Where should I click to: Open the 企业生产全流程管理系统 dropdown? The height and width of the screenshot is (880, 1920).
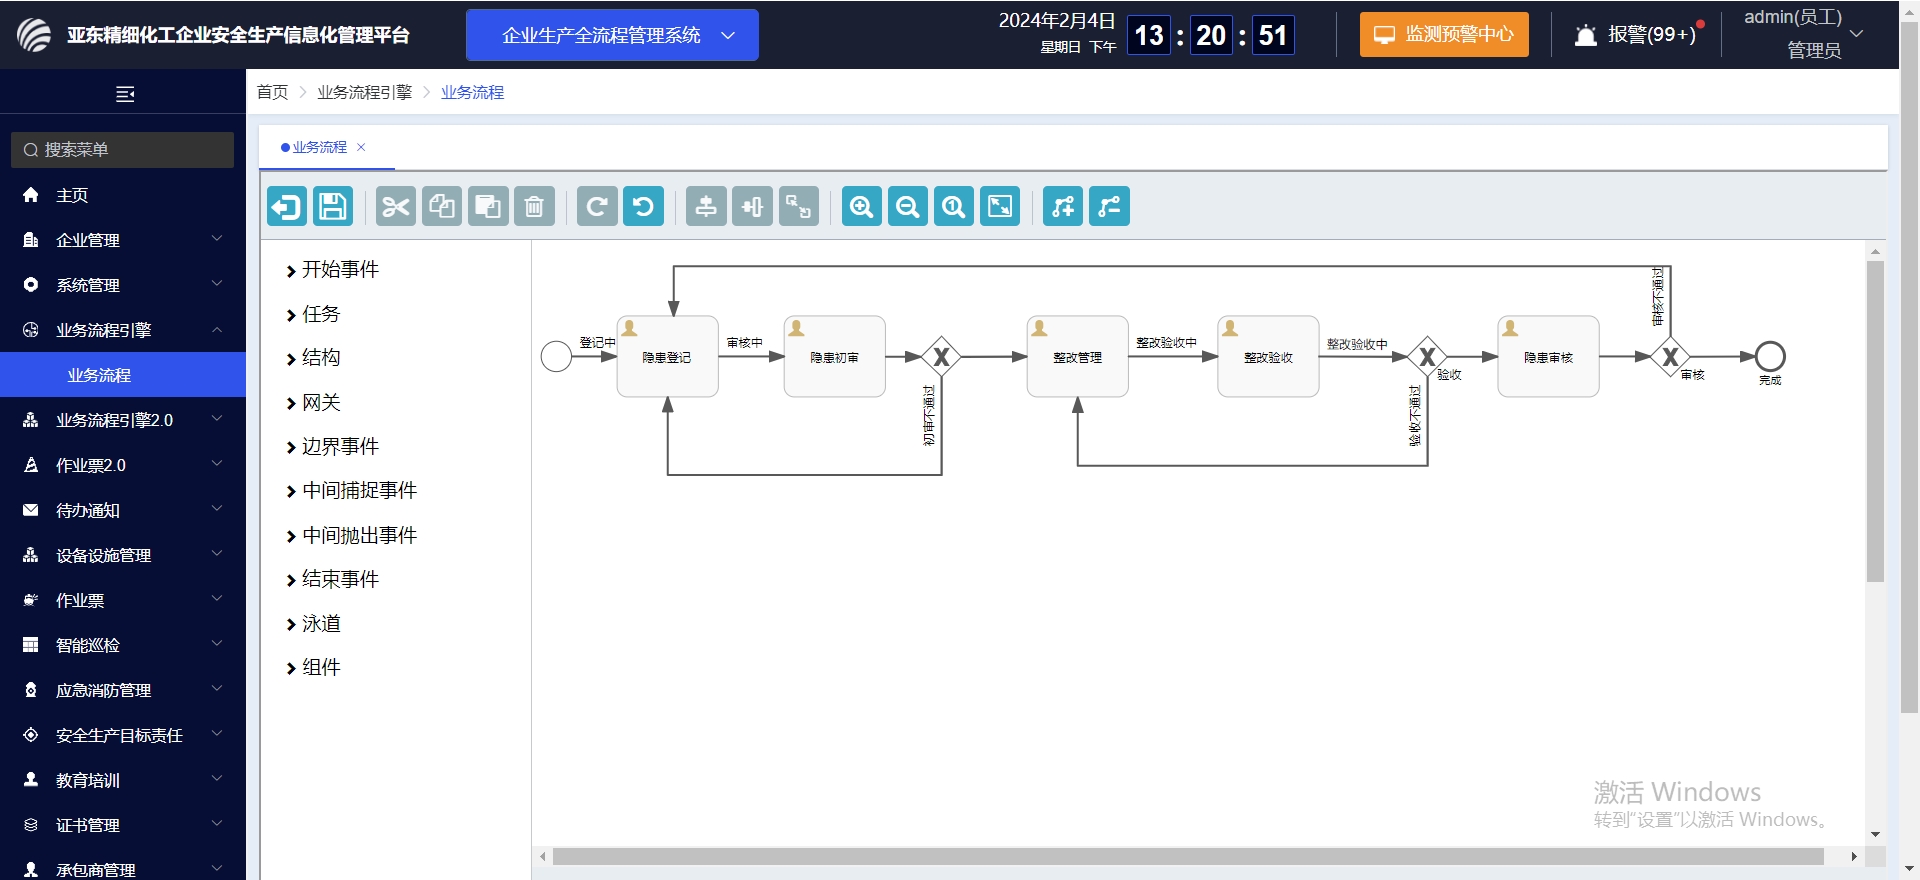point(612,35)
